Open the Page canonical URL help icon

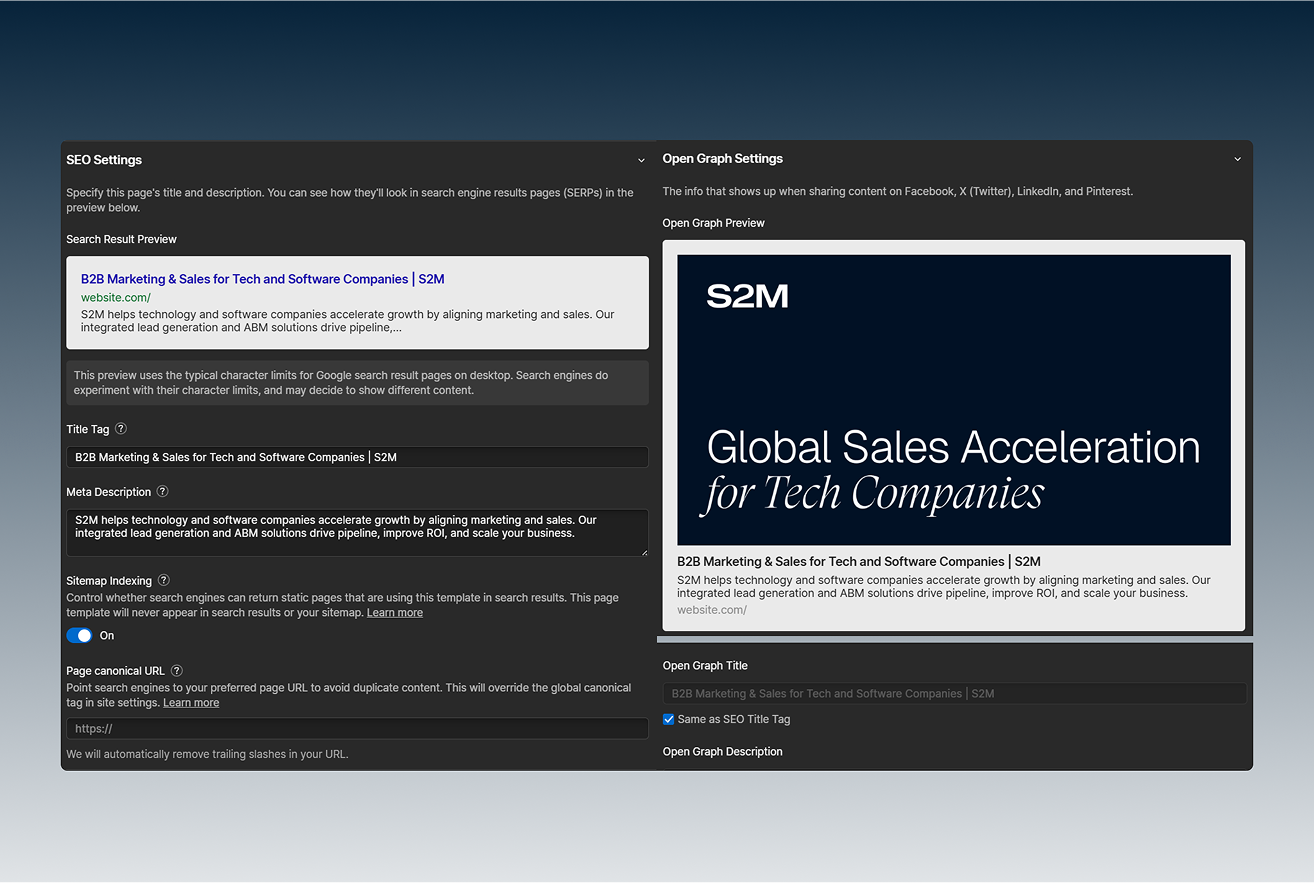pos(177,671)
